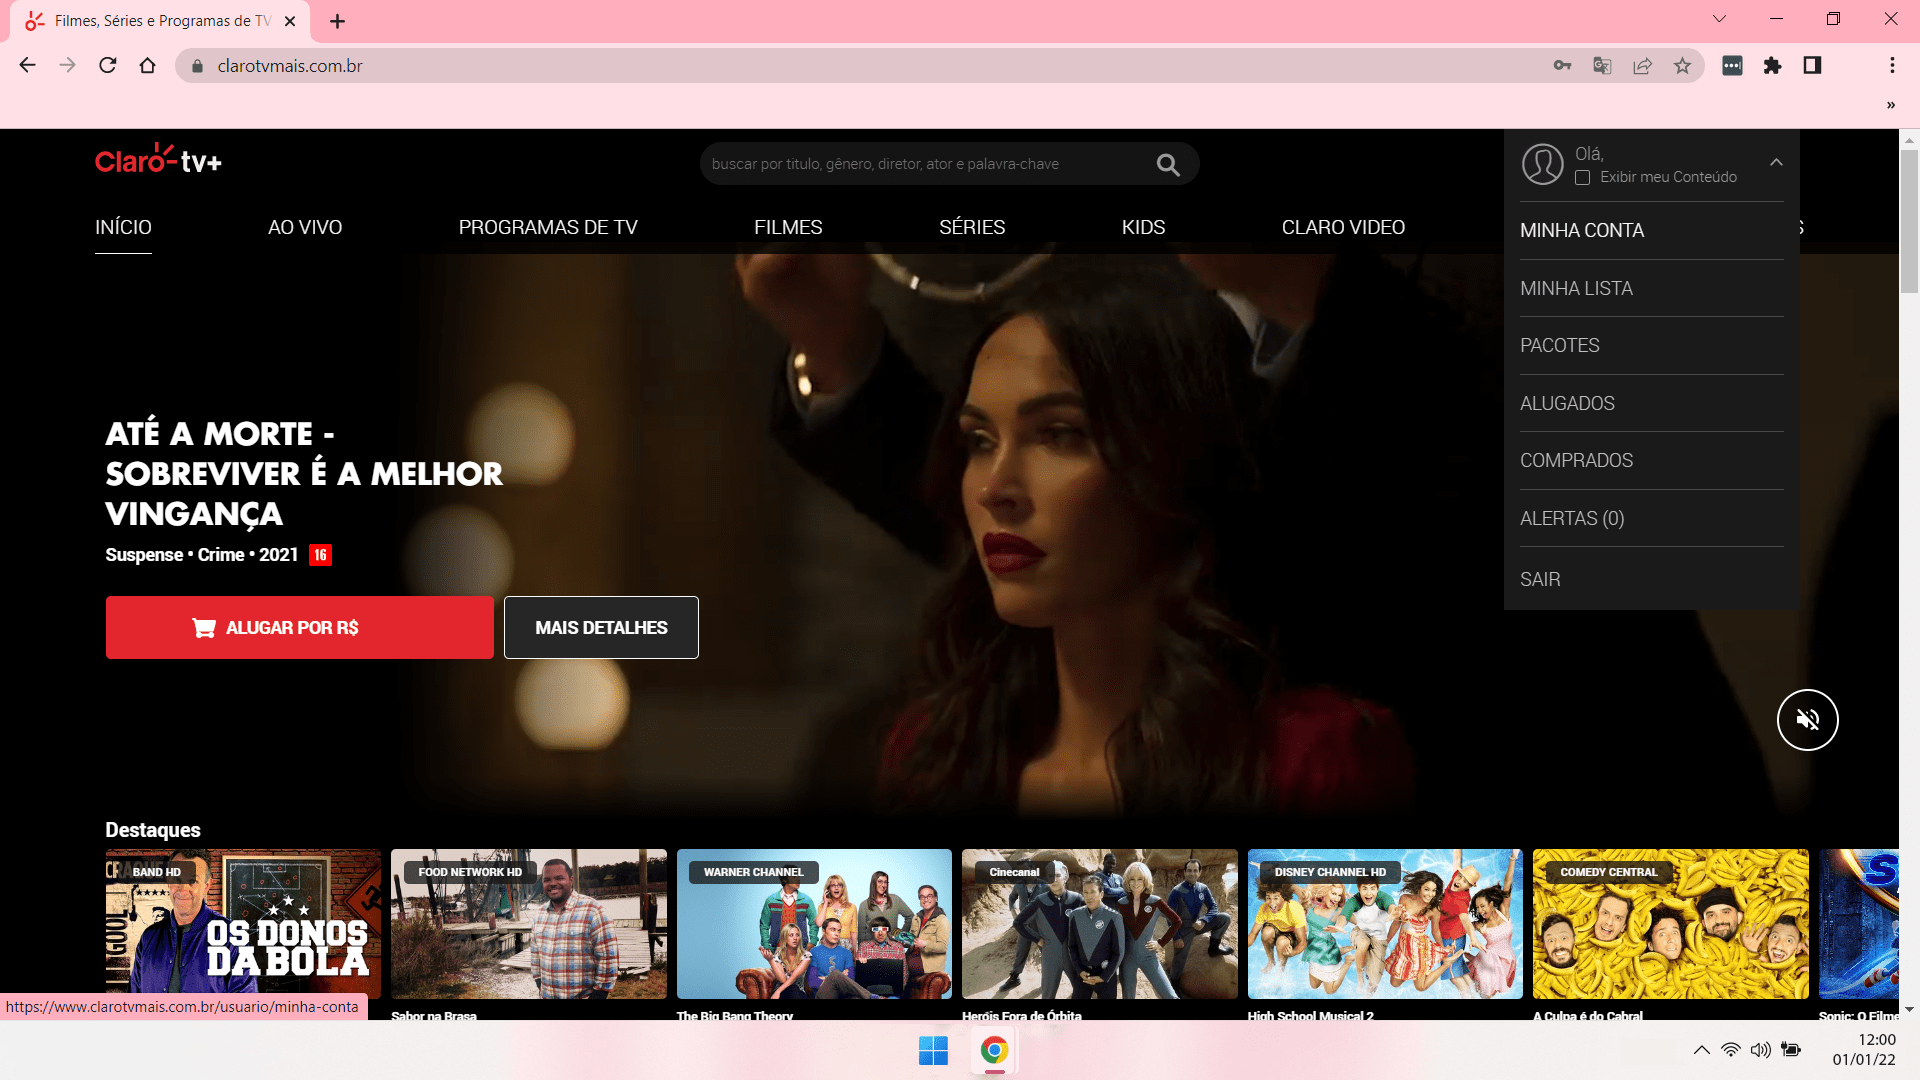This screenshot has width=1920, height=1080.
Task: Open saved passwords key icon
Action: pyautogui.click(x=1562, y=66)
